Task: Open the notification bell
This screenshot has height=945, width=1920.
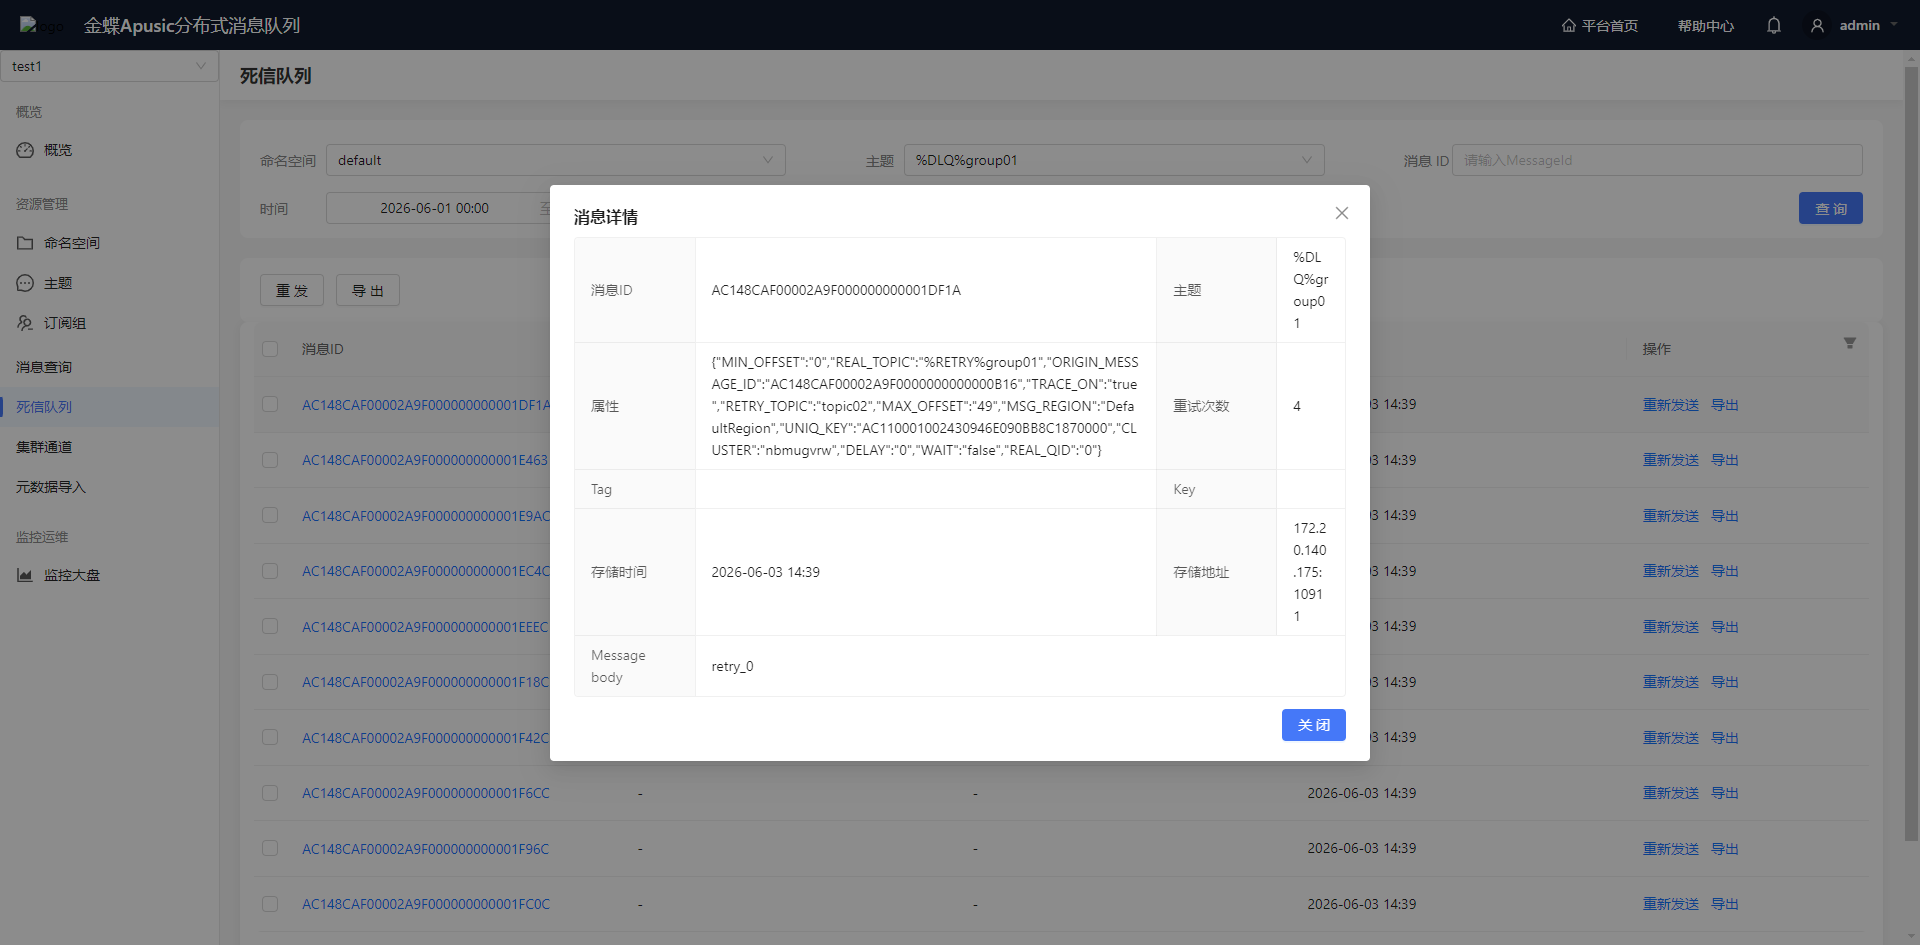Action: (x=1774, y=25)
